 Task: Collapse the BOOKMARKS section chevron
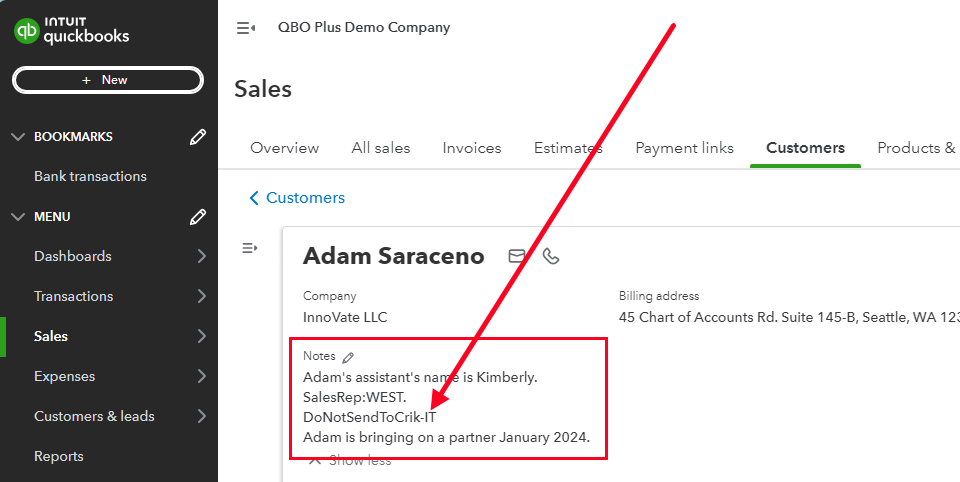pos(17,137)
